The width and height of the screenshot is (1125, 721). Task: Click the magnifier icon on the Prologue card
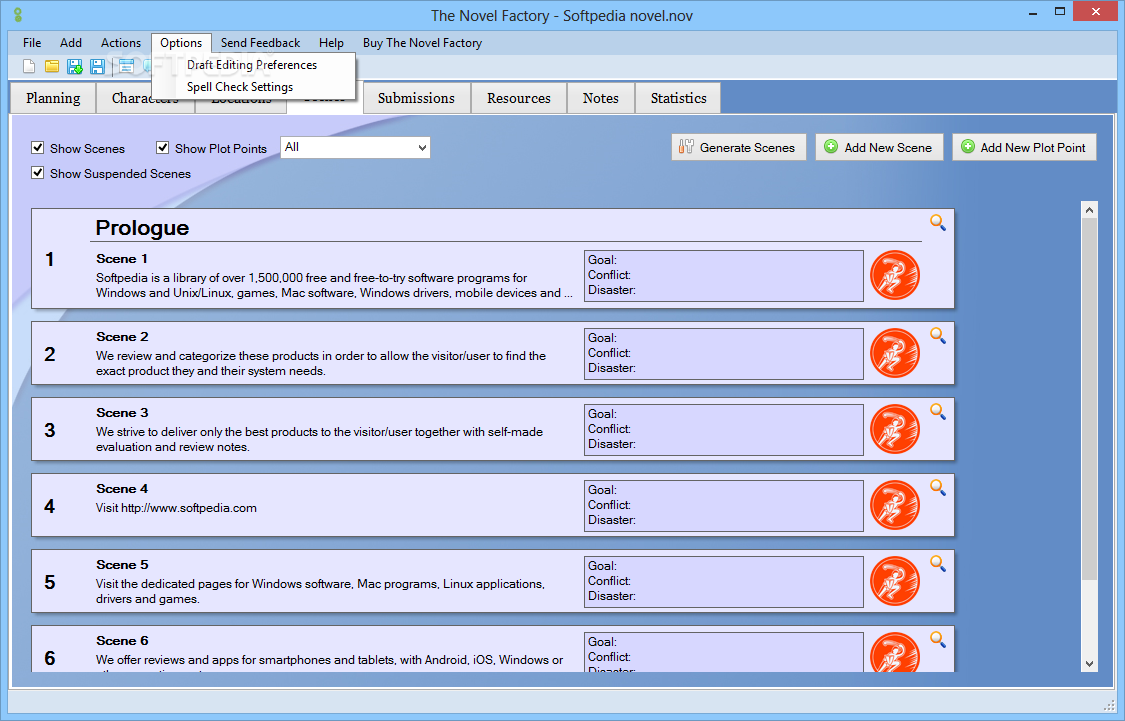[938, 222]
